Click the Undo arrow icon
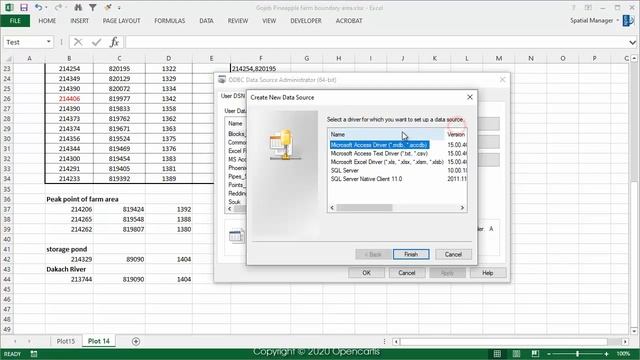The image size is (640, 360). coord(38,7)
